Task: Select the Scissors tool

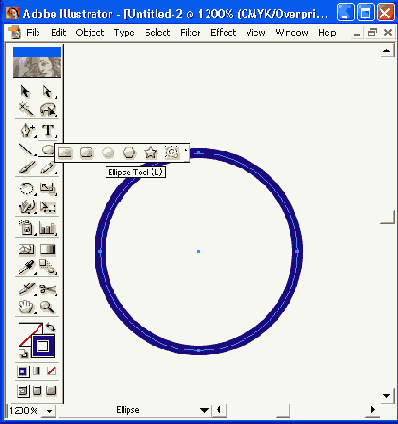Action: (x=48, y=289)
